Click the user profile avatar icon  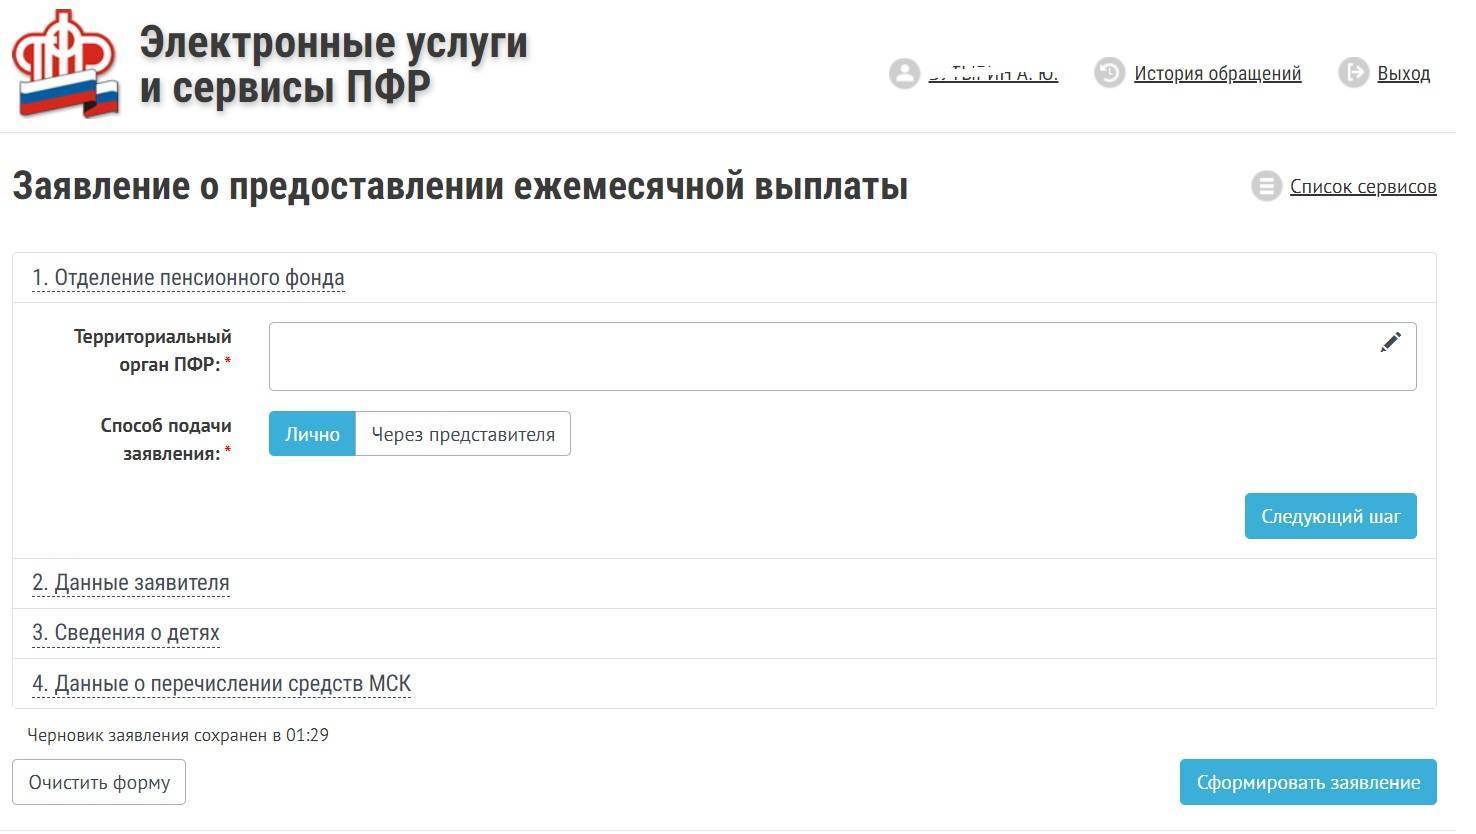tap(904, 73)
